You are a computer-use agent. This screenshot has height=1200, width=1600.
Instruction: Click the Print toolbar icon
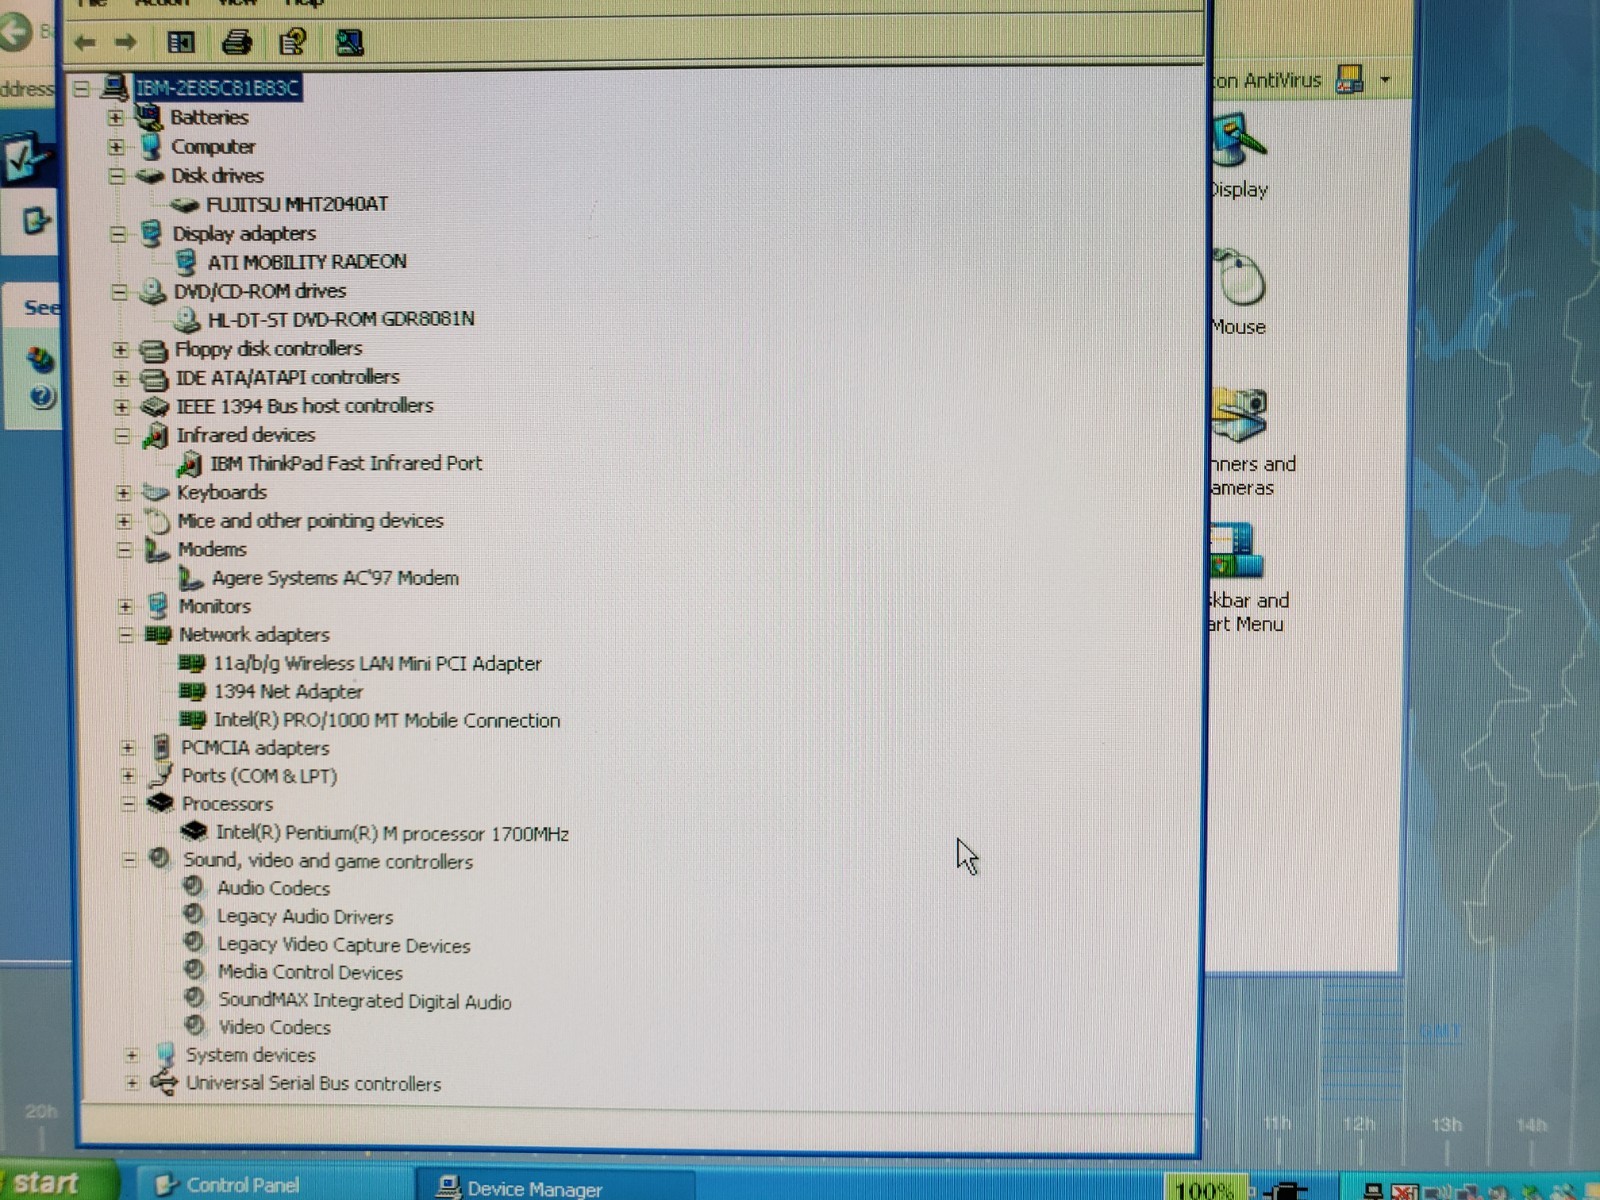(x=236, y=42)
